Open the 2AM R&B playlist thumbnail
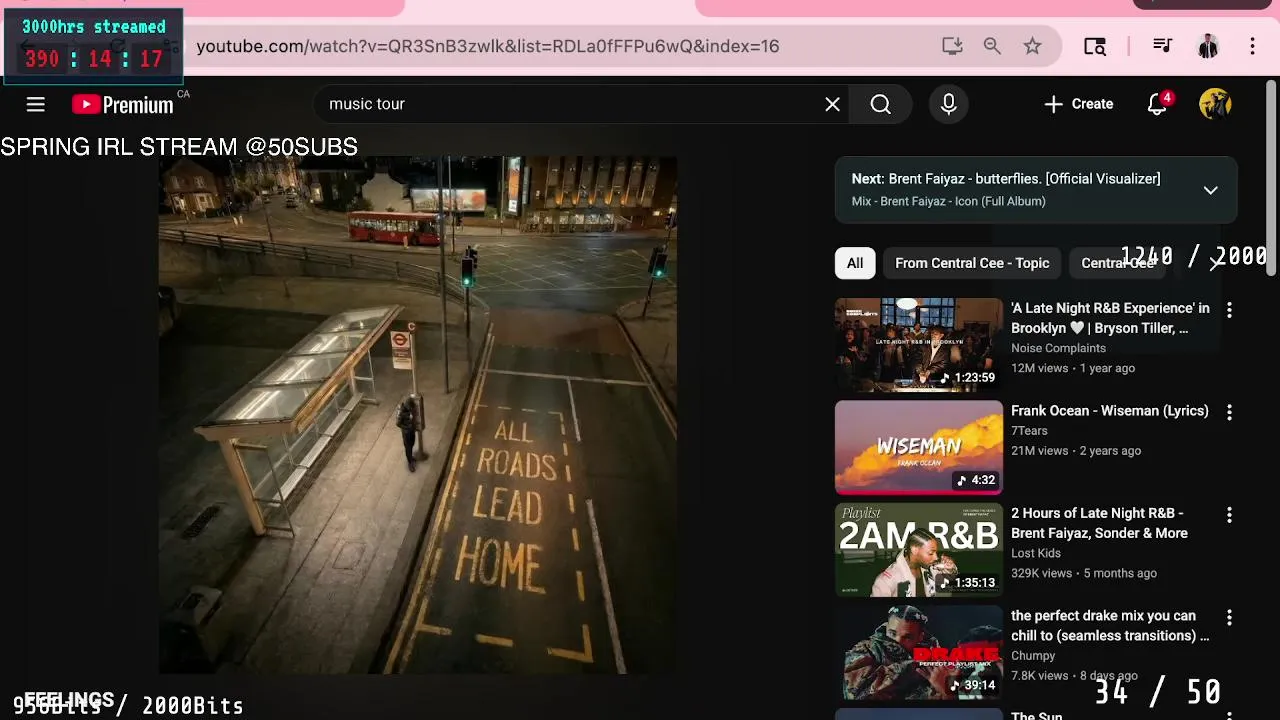Screen dimensions: 1280x720 tap(919, 550)
